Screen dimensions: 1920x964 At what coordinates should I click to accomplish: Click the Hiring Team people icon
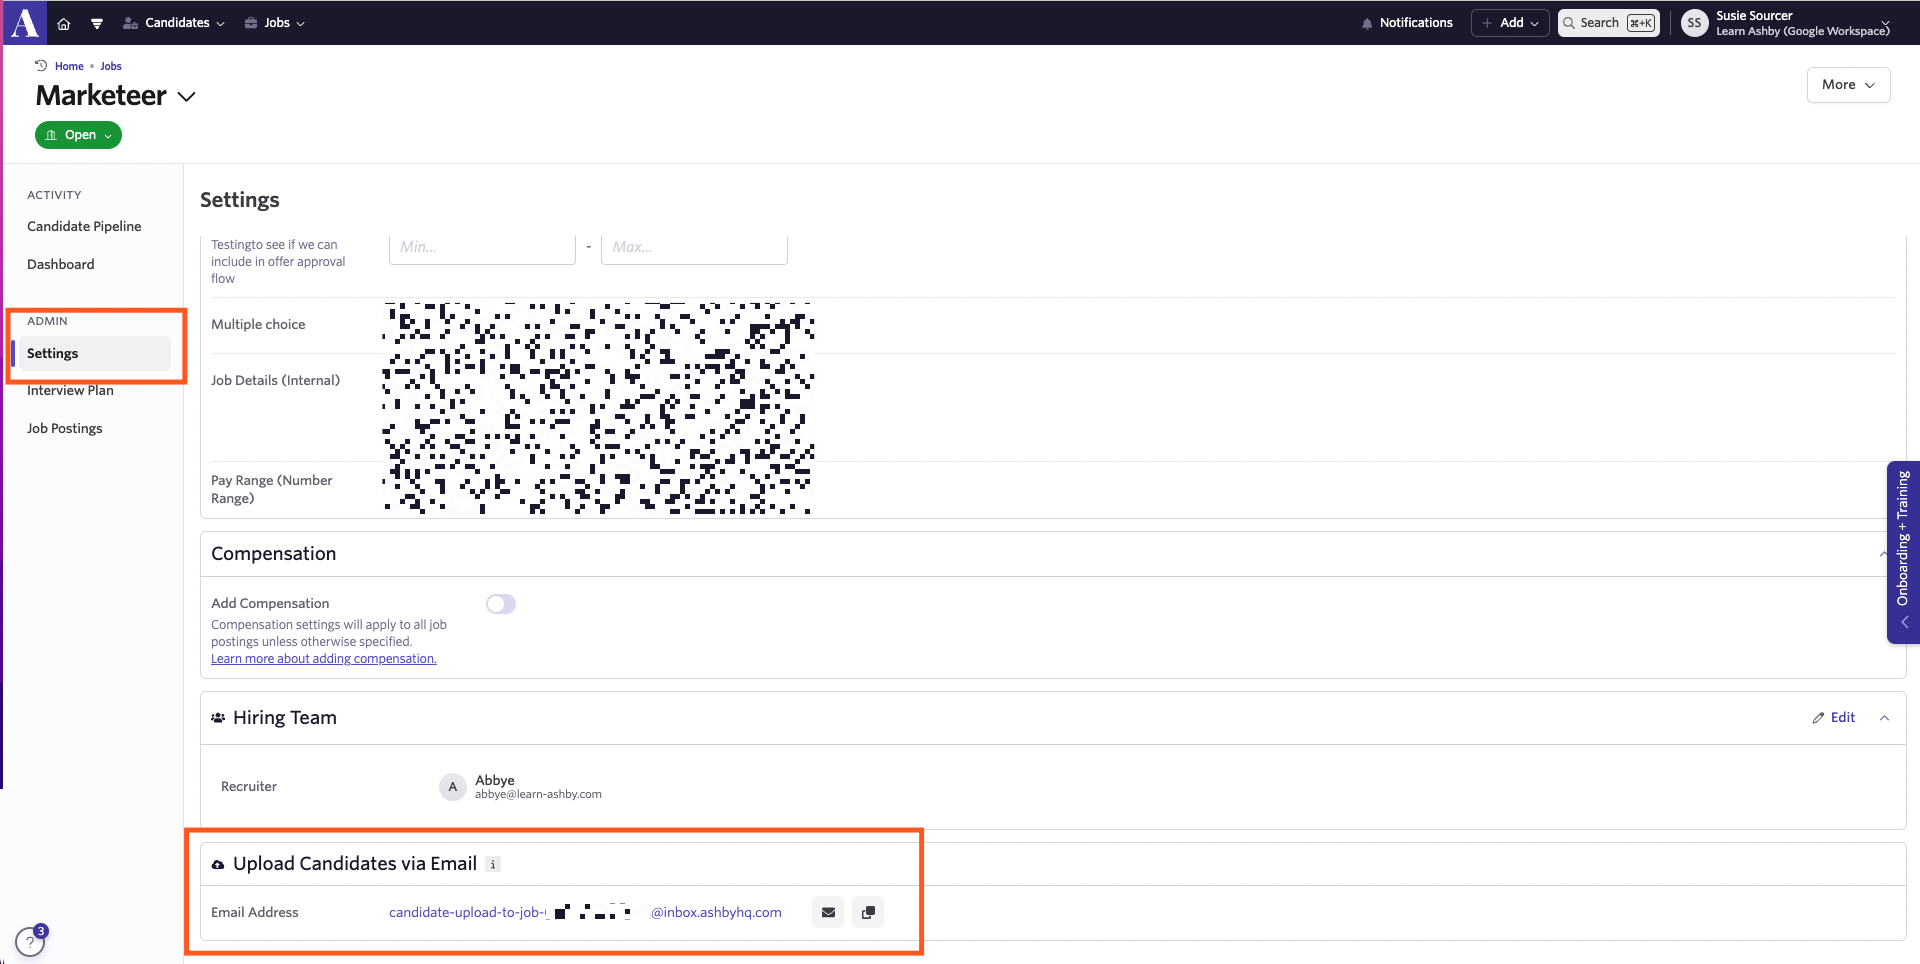(218, 718)
